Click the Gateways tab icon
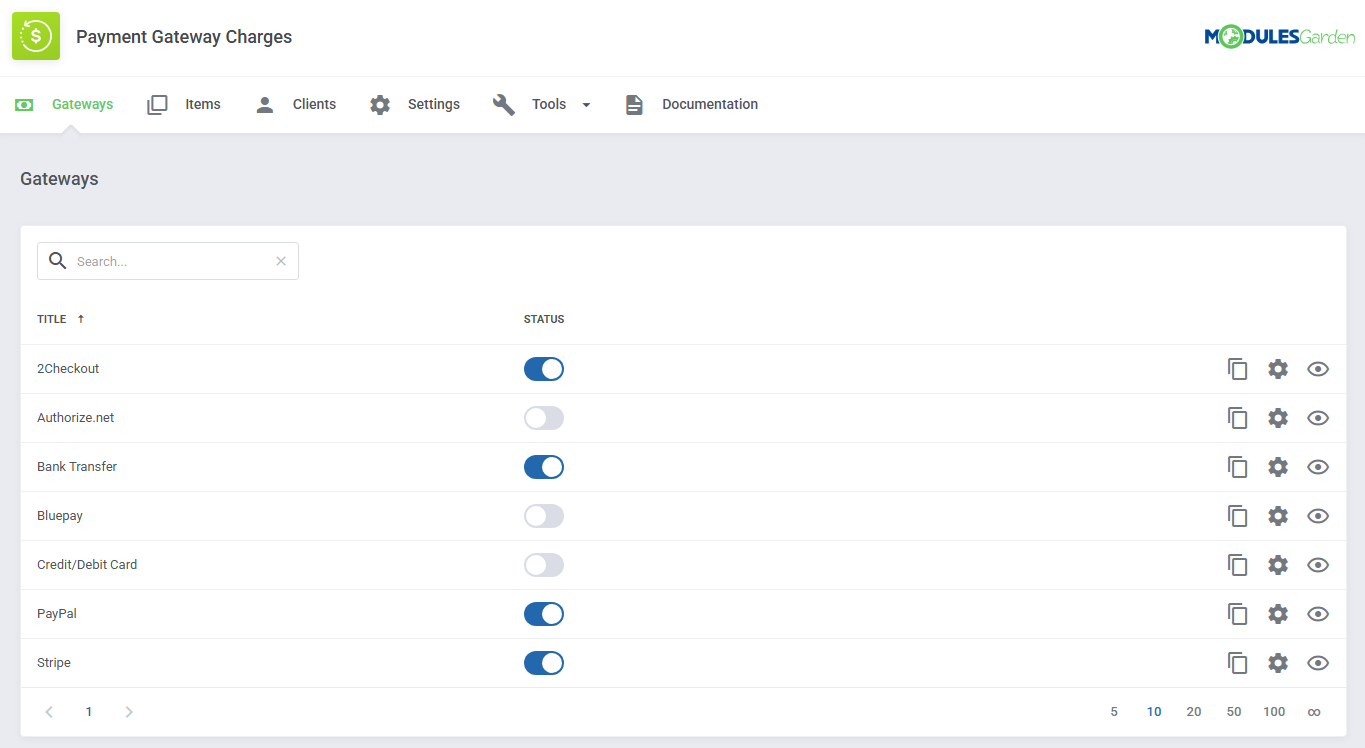This screenshot has height=748, width=1365. tap(24, 103)
